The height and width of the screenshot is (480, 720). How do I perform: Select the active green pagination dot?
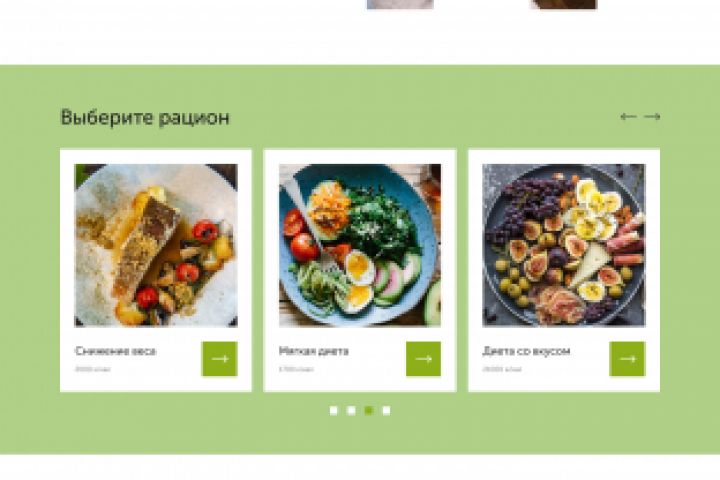point(369,410)
